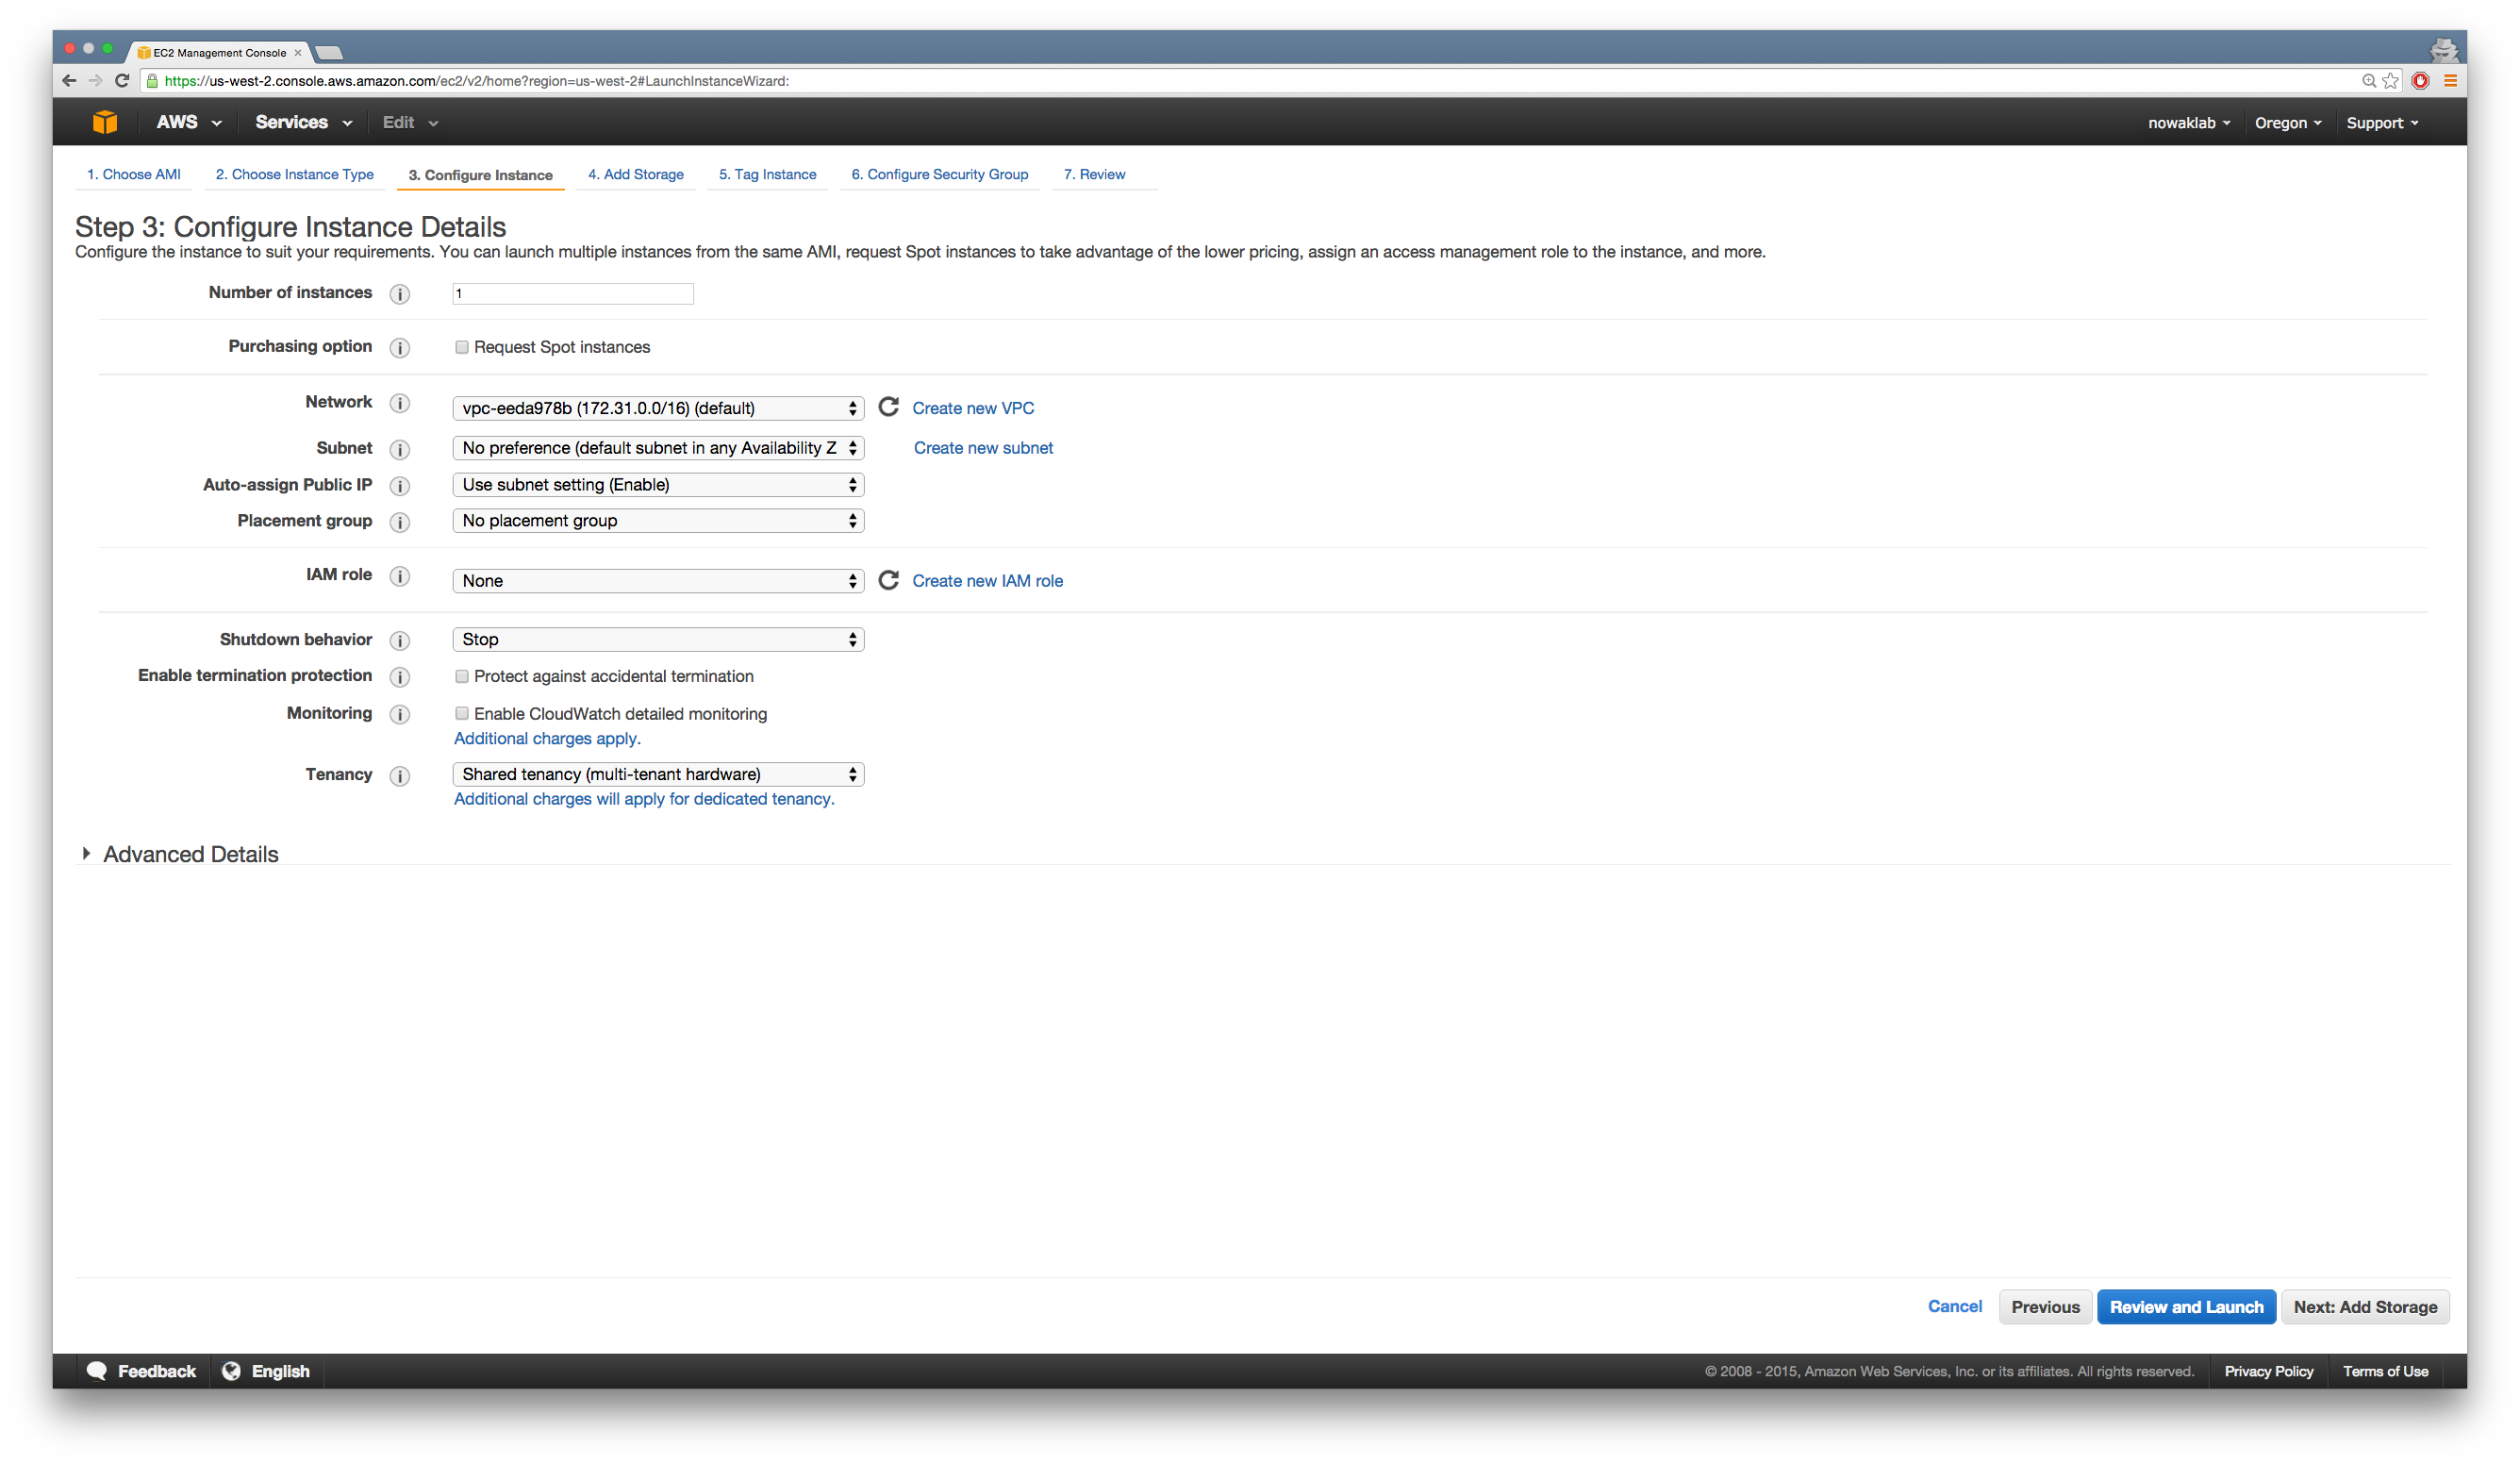Screen dimensions: 2520x1464
Task: Open the Services menu
Action: point(303,122)
